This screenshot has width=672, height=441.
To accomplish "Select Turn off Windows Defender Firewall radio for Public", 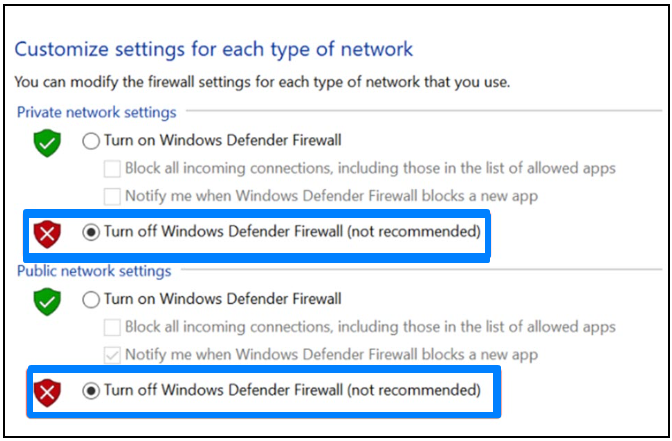I will point(92,391).
